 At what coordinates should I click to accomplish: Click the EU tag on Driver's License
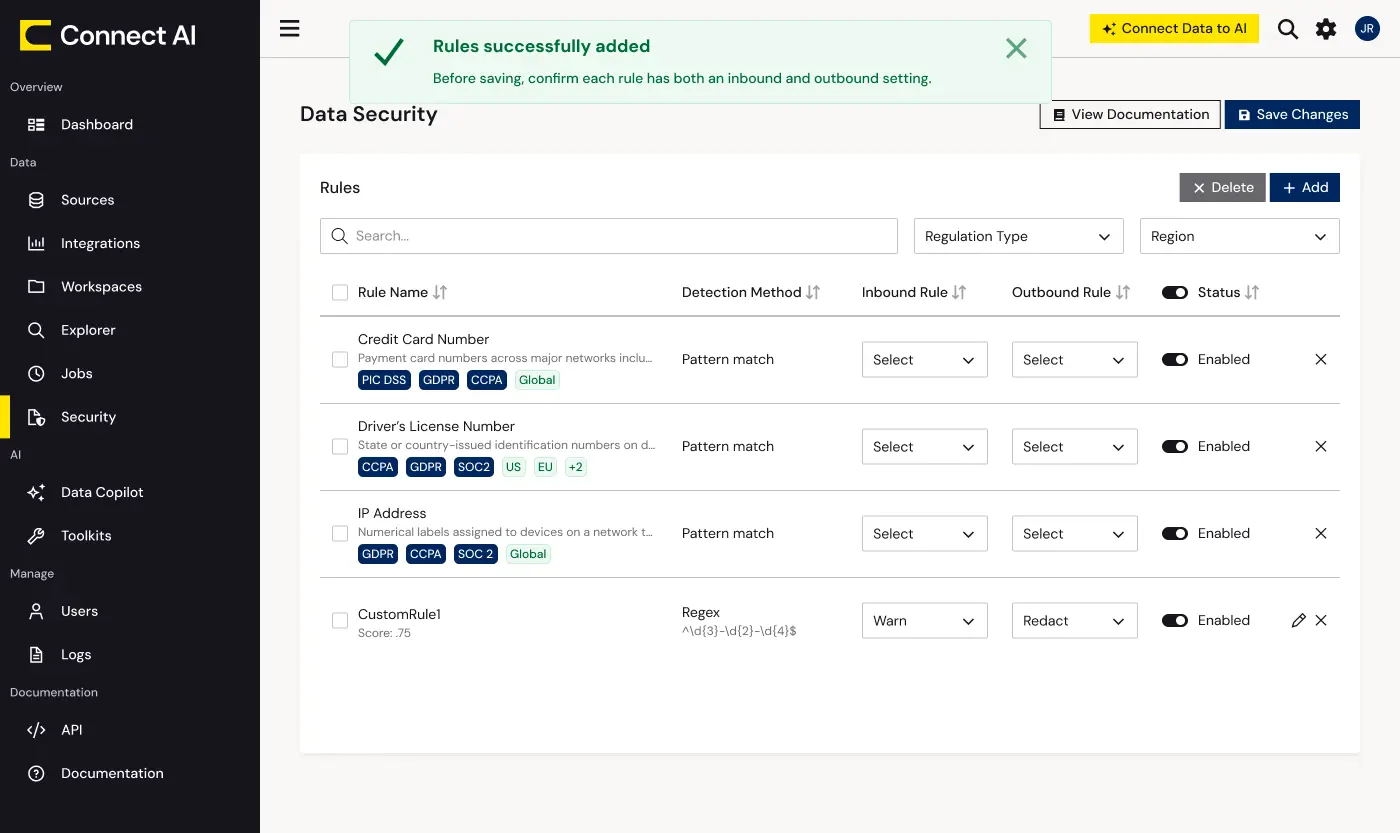coord(545,467)
